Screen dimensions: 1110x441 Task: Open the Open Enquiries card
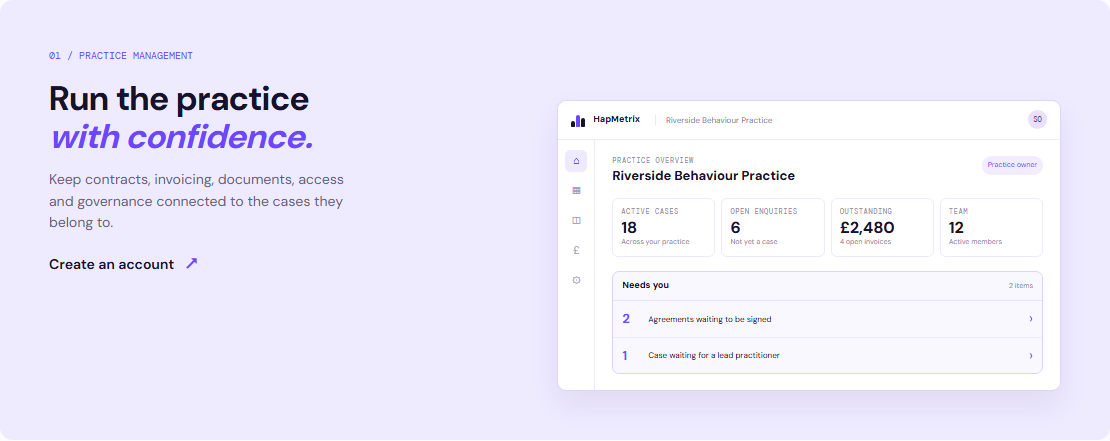[x=772, y=227]
